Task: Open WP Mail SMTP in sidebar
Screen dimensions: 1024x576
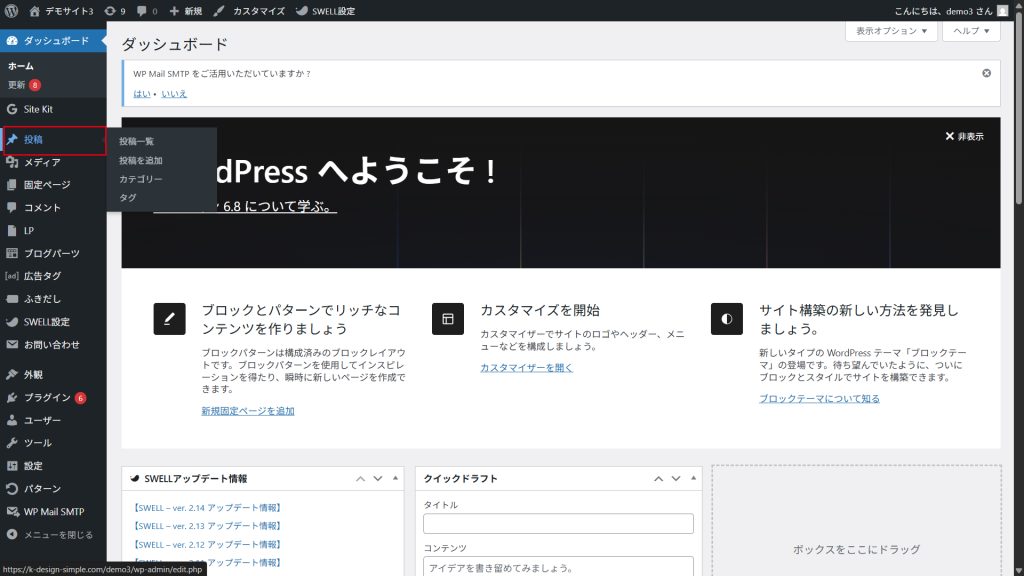Action: [53, 512]
